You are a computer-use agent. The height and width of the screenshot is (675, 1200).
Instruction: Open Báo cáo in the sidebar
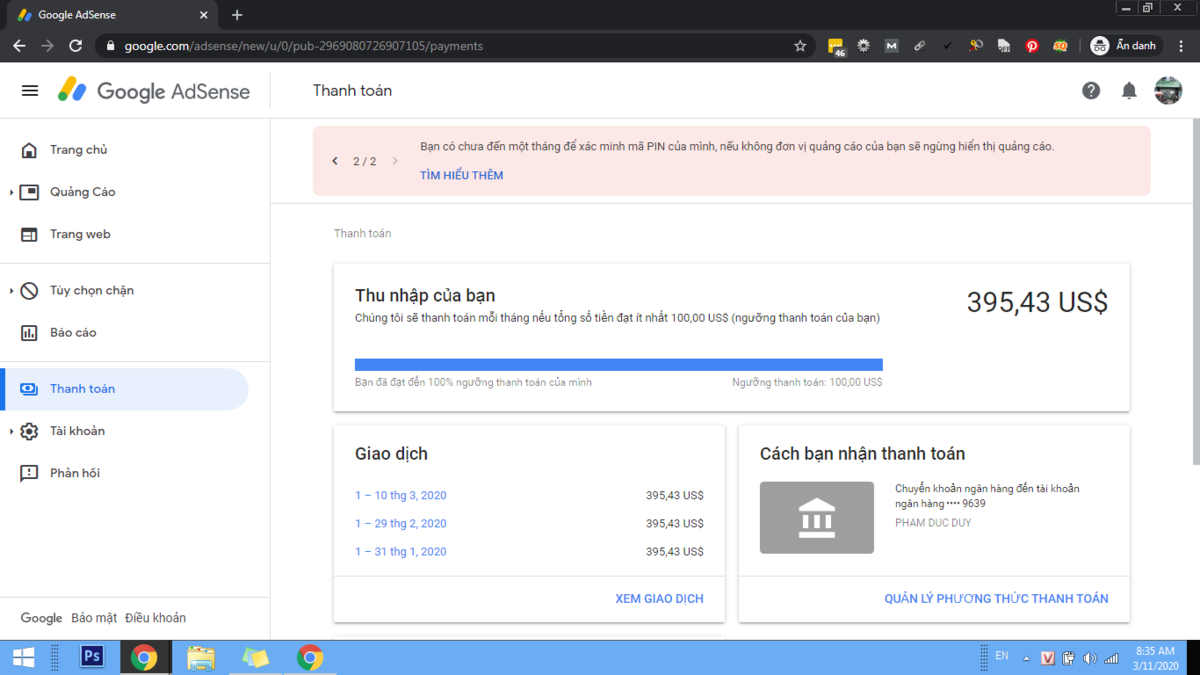73,333
